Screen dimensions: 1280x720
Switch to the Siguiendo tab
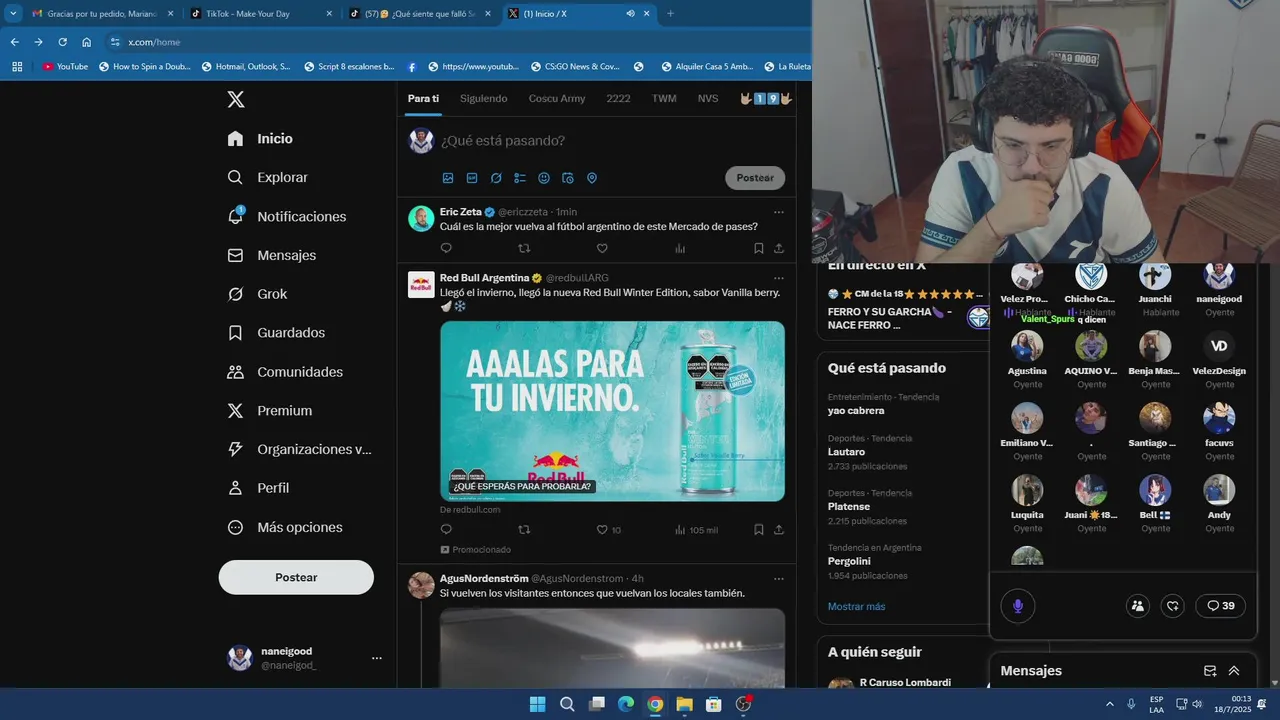click(484, 98)
